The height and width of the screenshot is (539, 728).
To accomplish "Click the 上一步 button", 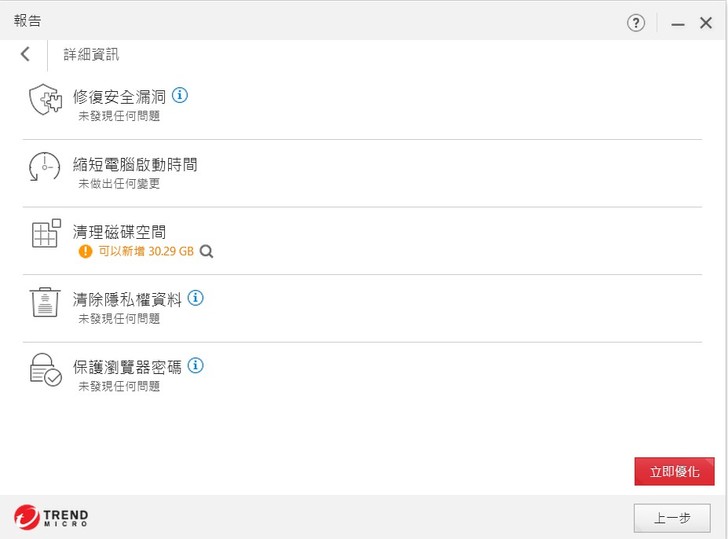I will (x=672, y=518).
